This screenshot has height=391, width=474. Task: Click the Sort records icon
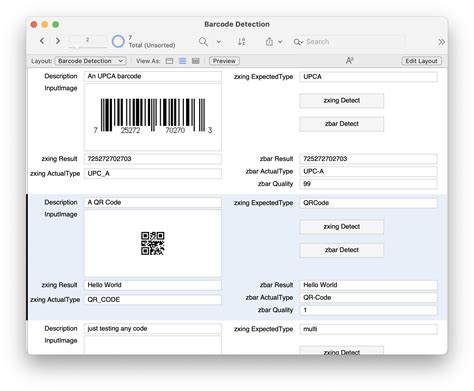242,42
